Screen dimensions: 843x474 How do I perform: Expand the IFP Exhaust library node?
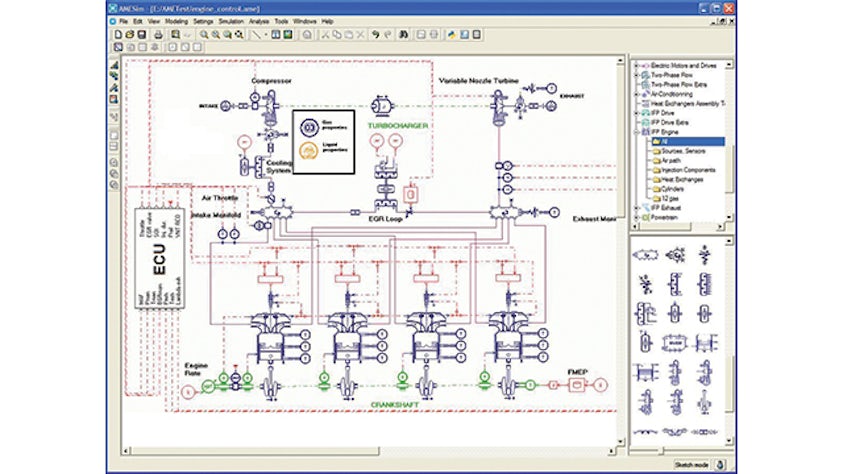[637, 207]
